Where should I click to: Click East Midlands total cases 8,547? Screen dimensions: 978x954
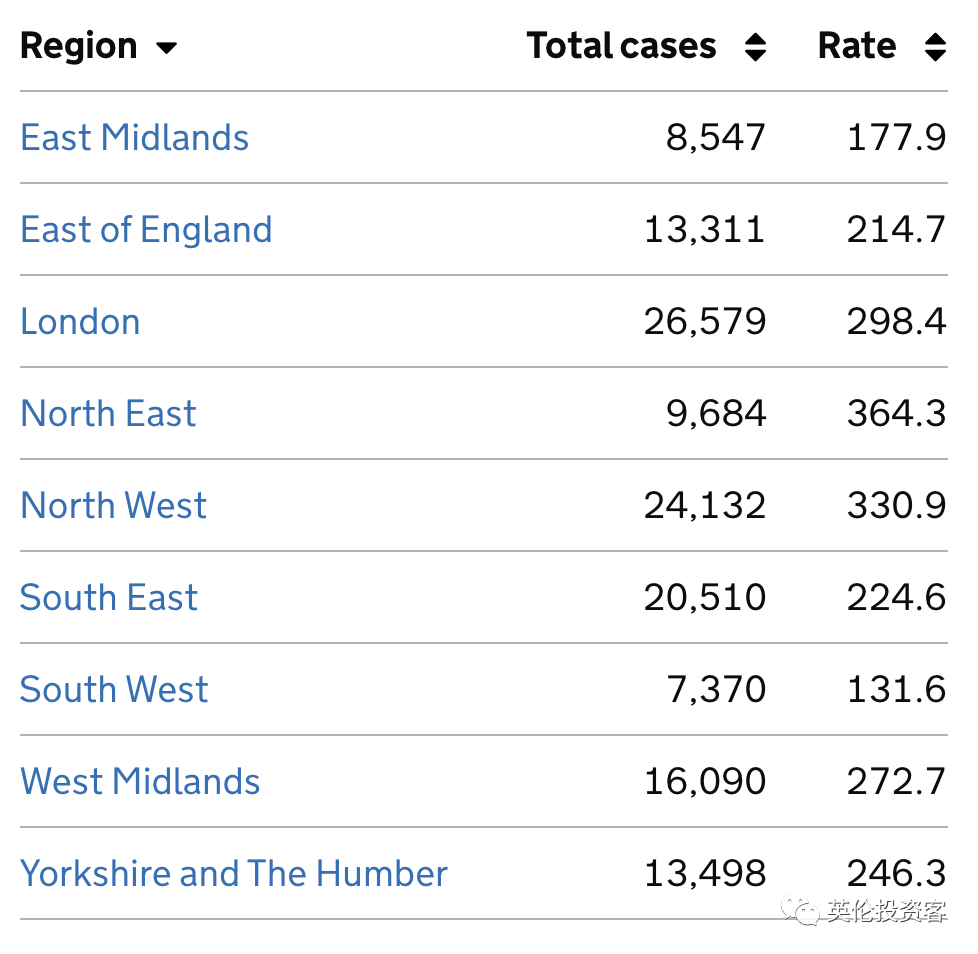[716, 138]
